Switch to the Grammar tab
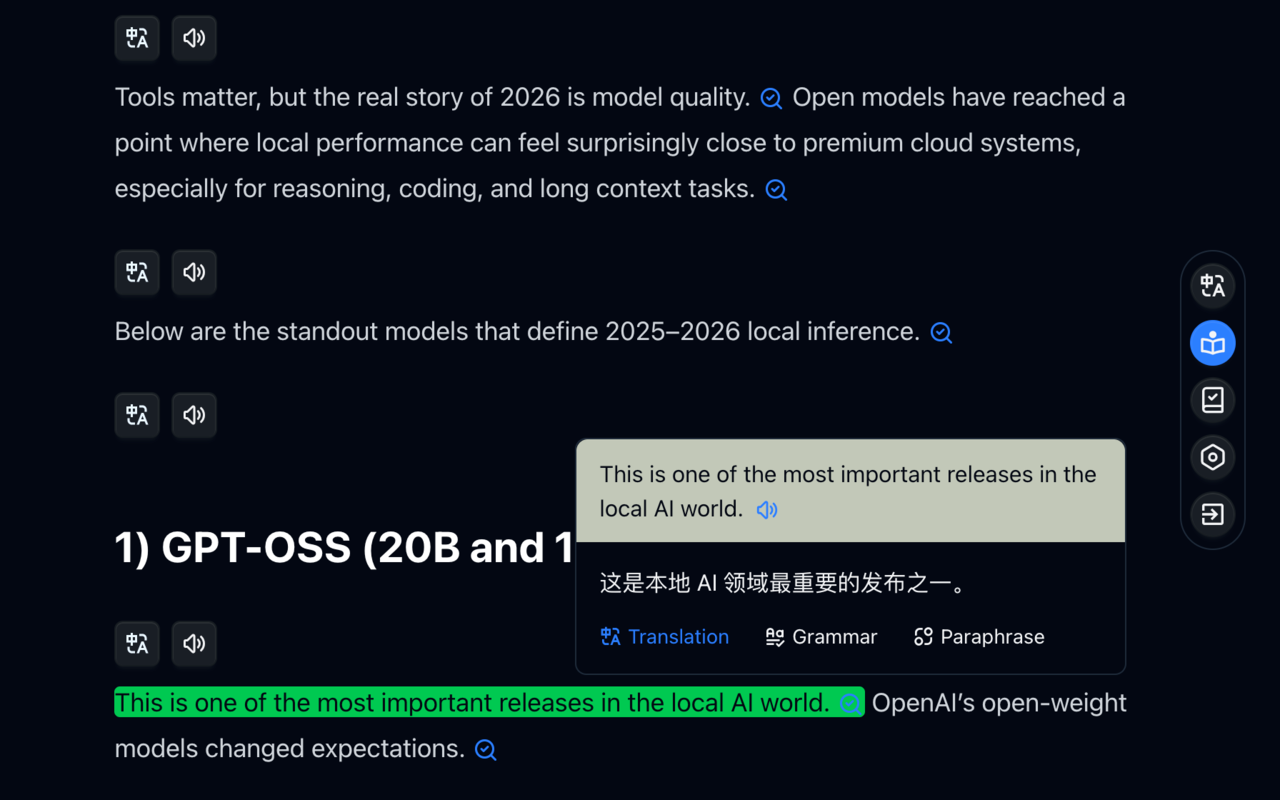 coord(821,637)
